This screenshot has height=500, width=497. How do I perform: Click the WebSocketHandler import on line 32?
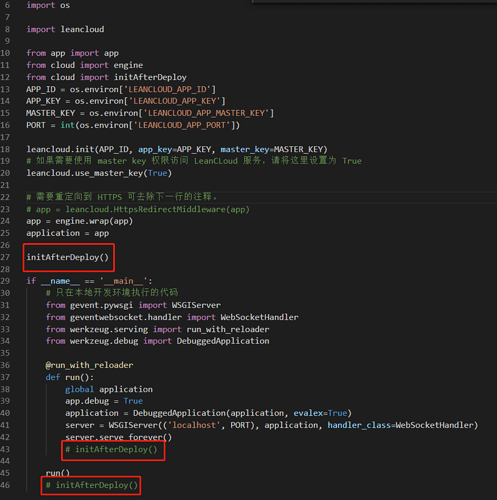pos(259,317)
